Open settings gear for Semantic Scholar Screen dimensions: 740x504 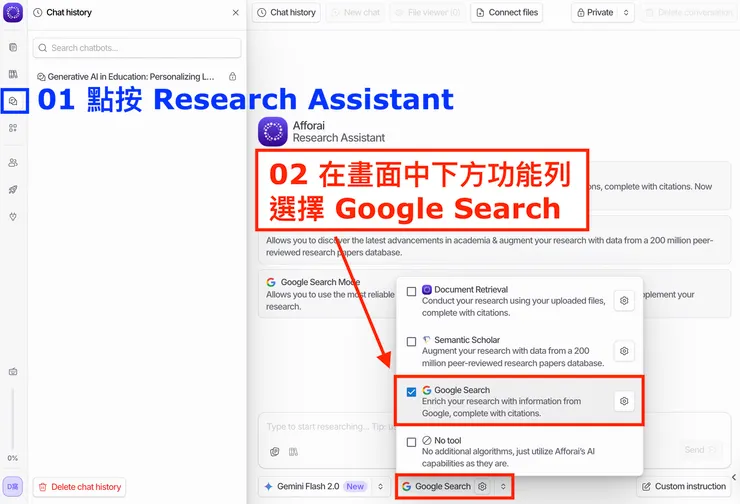[x=624, y=351]
